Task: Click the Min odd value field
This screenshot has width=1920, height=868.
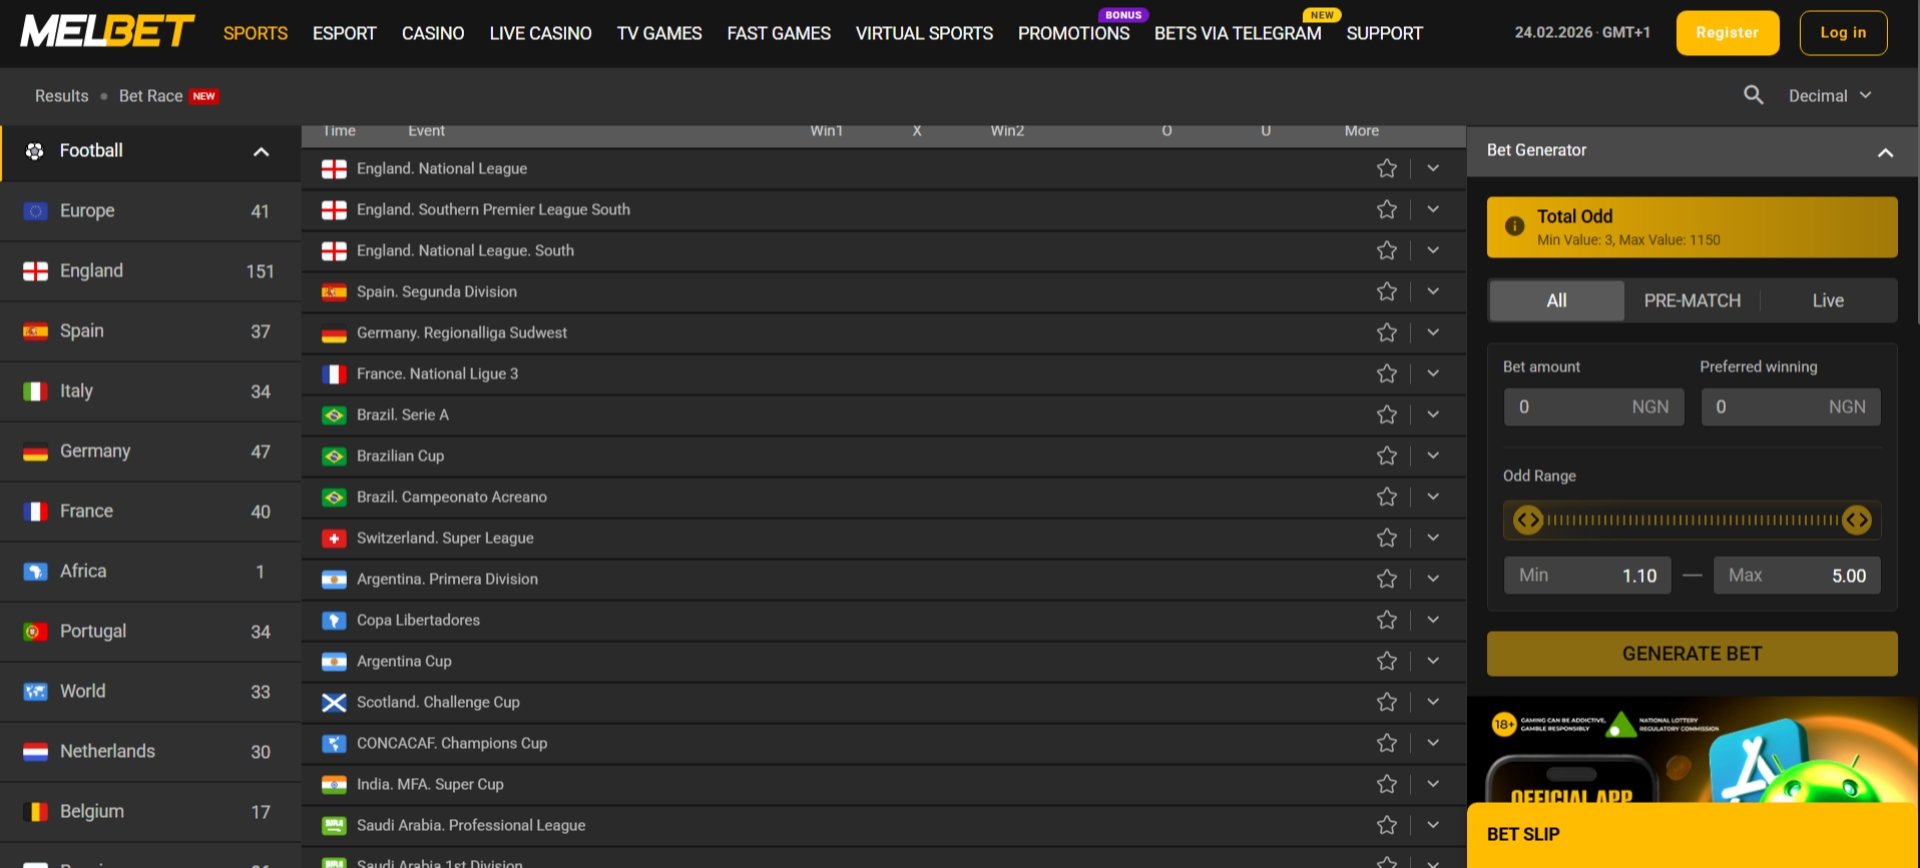Action: pos(1588,575)
